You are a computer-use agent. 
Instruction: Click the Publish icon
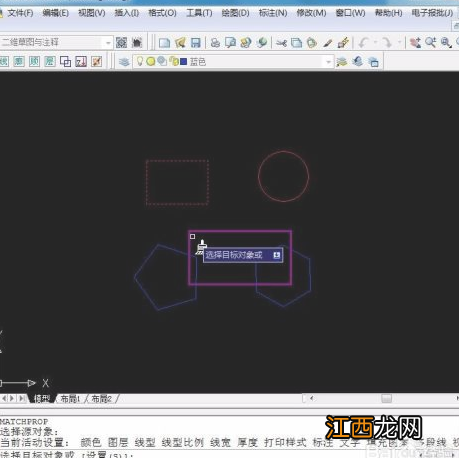tap(246, 43)
